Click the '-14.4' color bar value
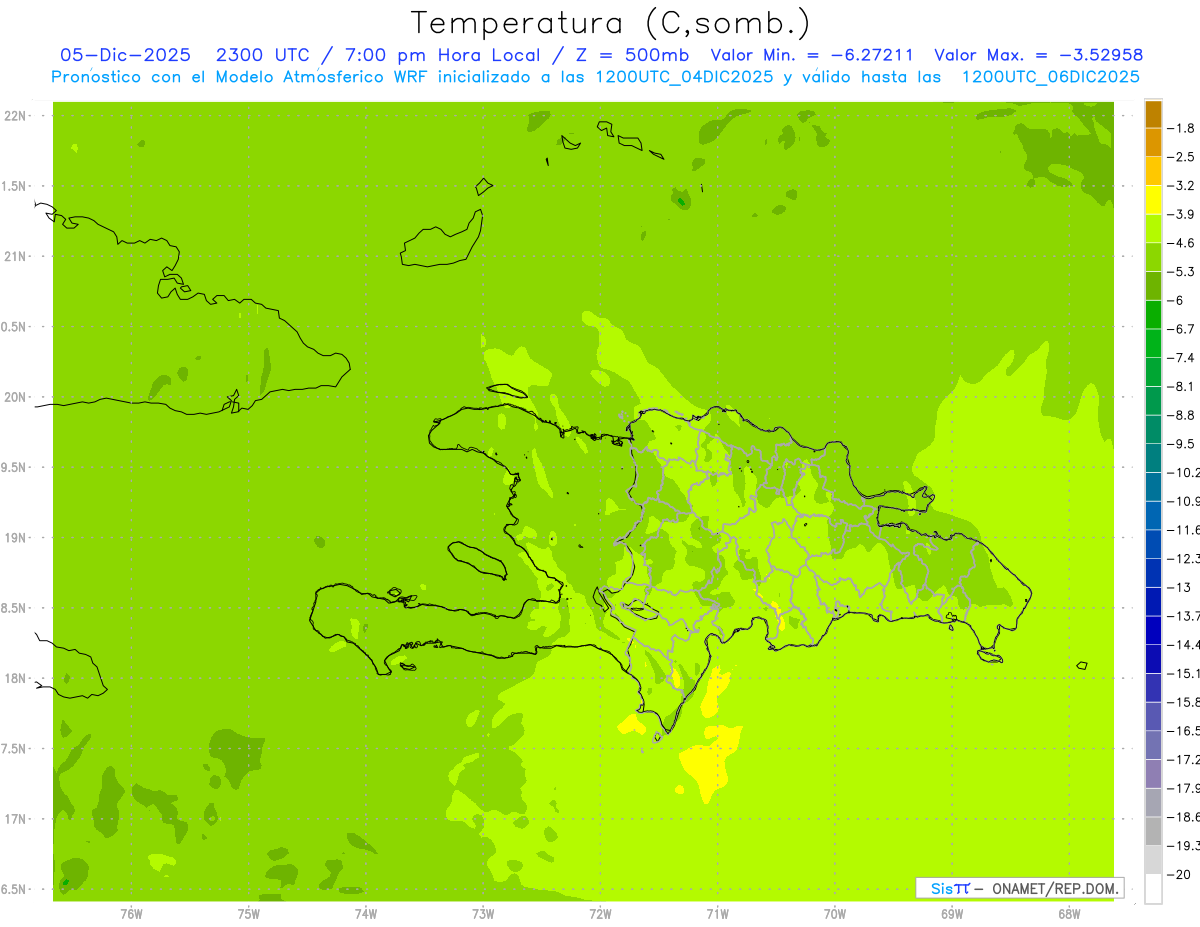The height and width of the screenshot is (927, 1200). coord(1184,645)
